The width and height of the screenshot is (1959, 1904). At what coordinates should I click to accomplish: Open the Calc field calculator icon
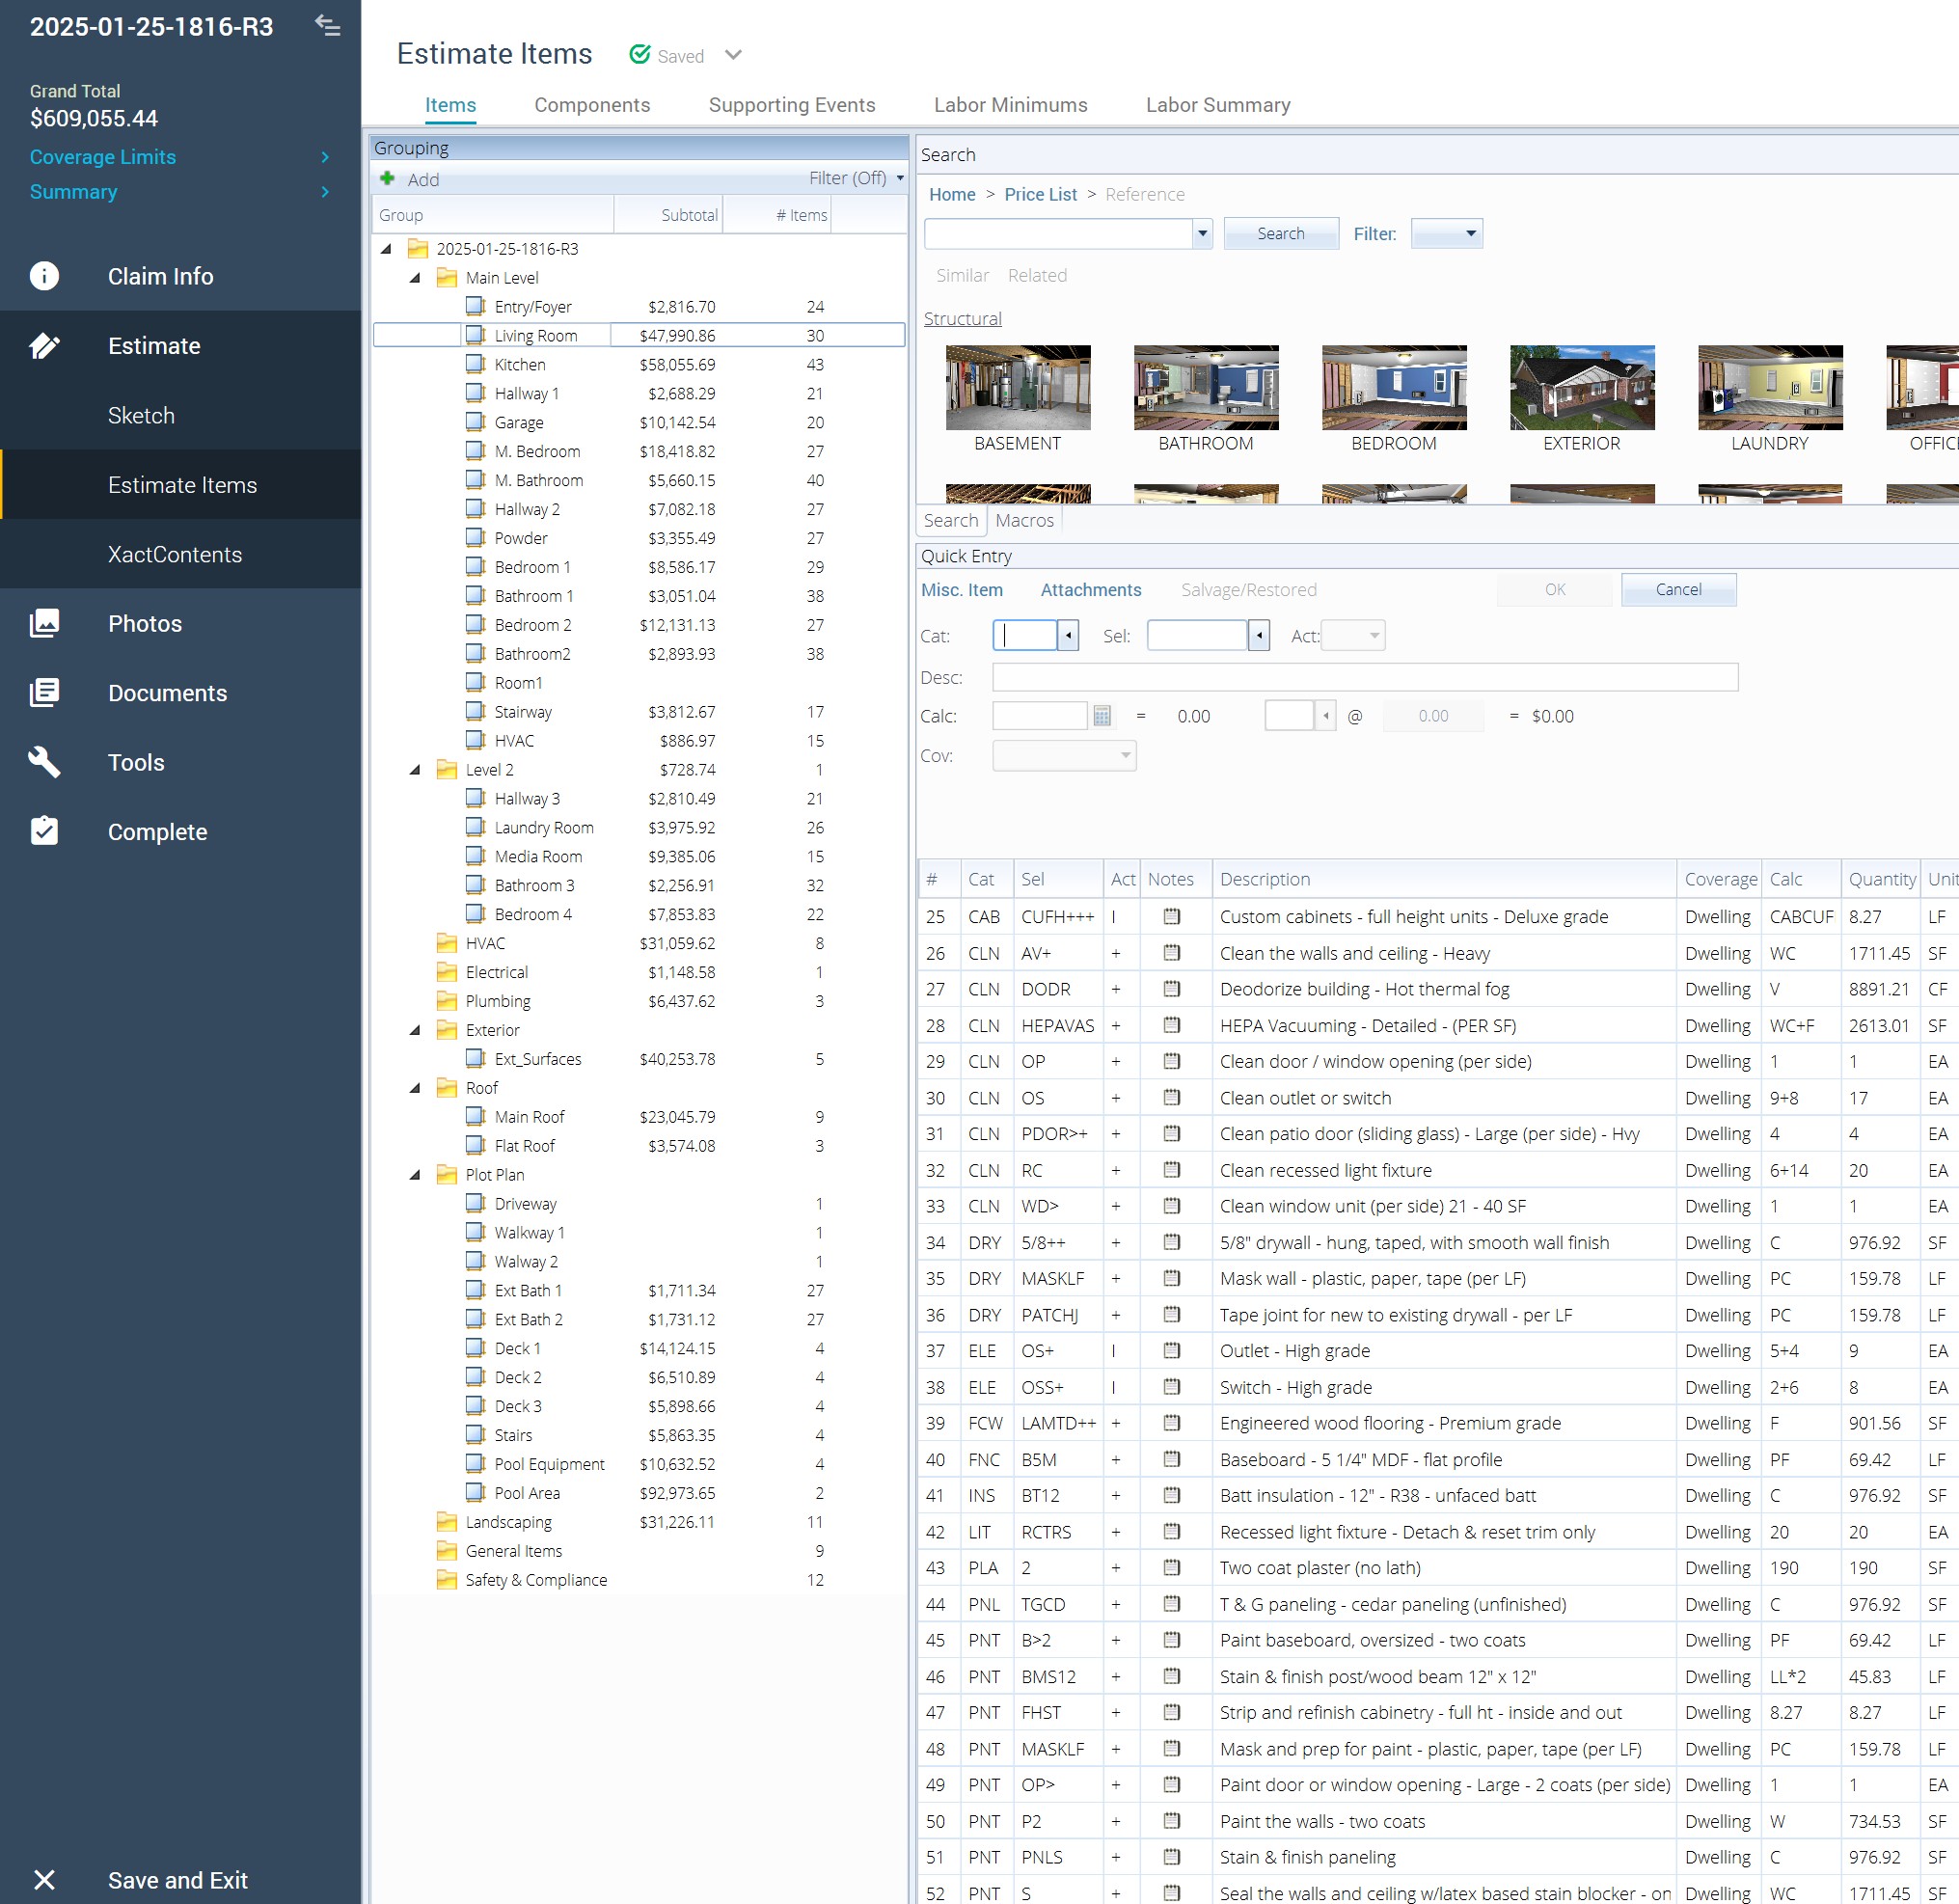(1102, 716)
